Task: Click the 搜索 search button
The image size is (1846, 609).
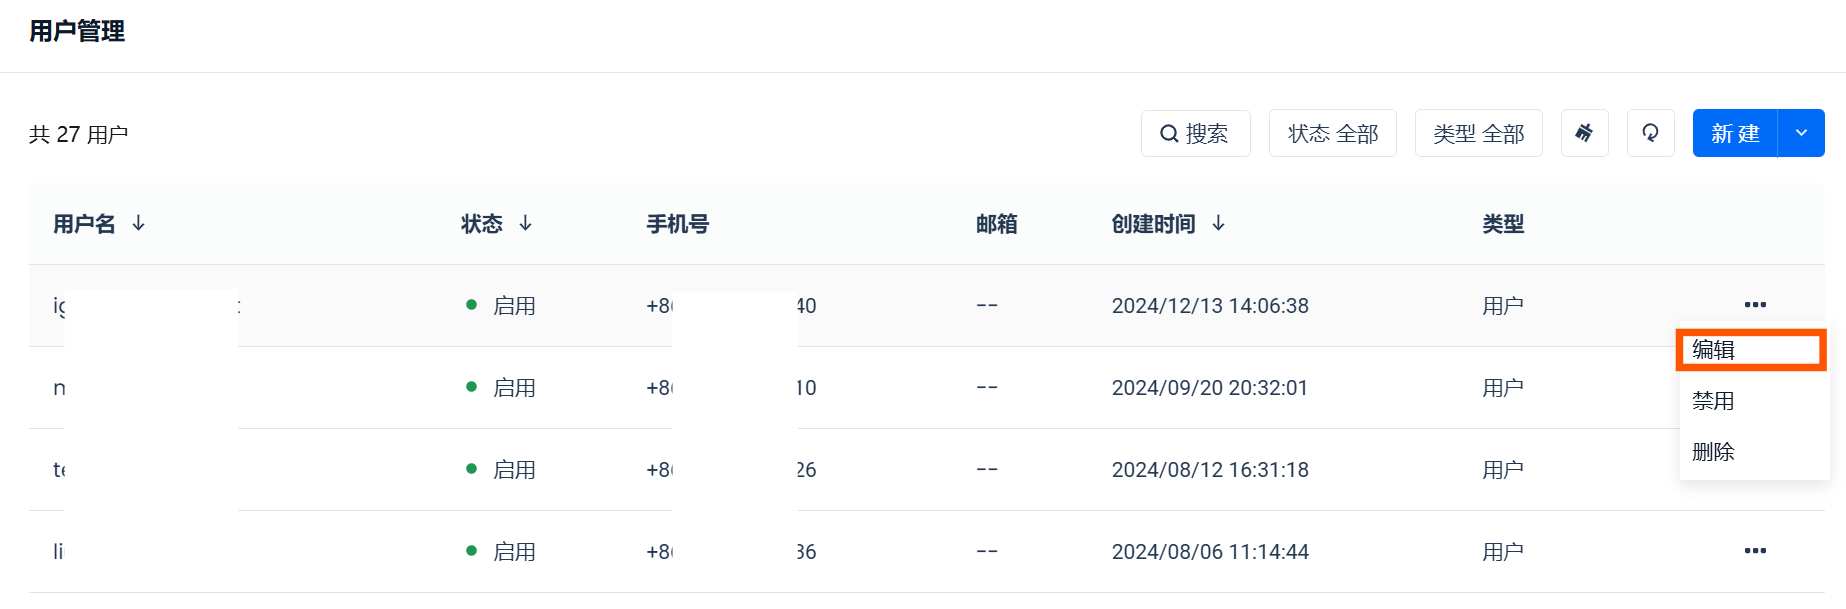Action: 1195,133
